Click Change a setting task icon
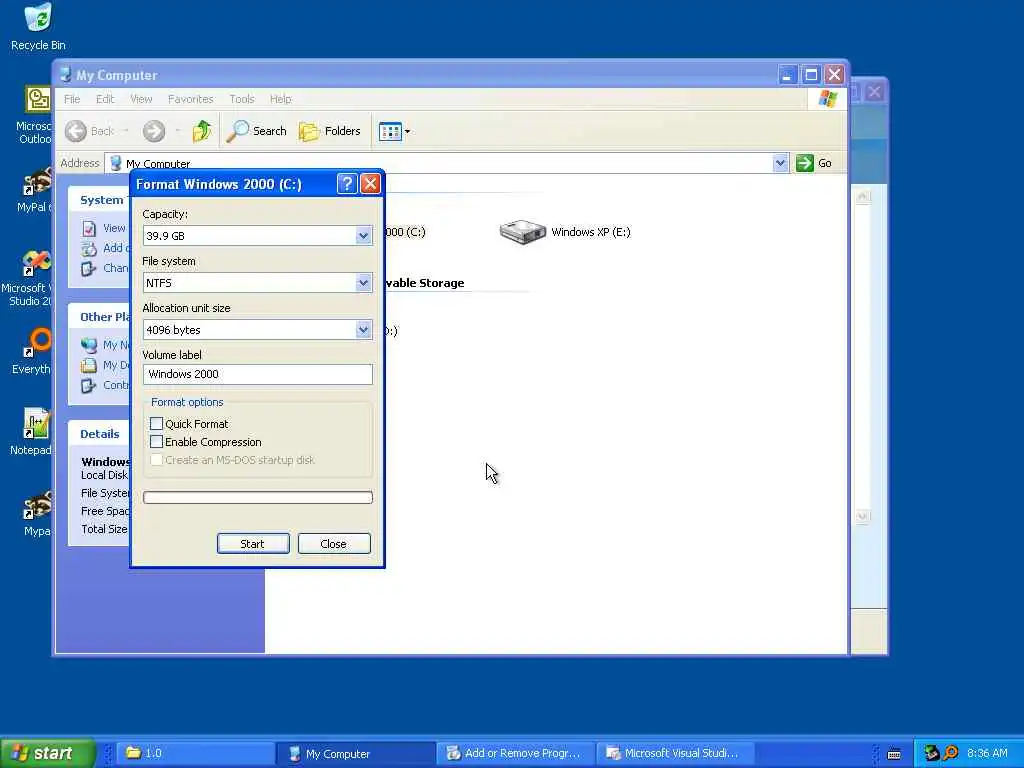This screenshot has height=768, width=1024. pos(89,268)
